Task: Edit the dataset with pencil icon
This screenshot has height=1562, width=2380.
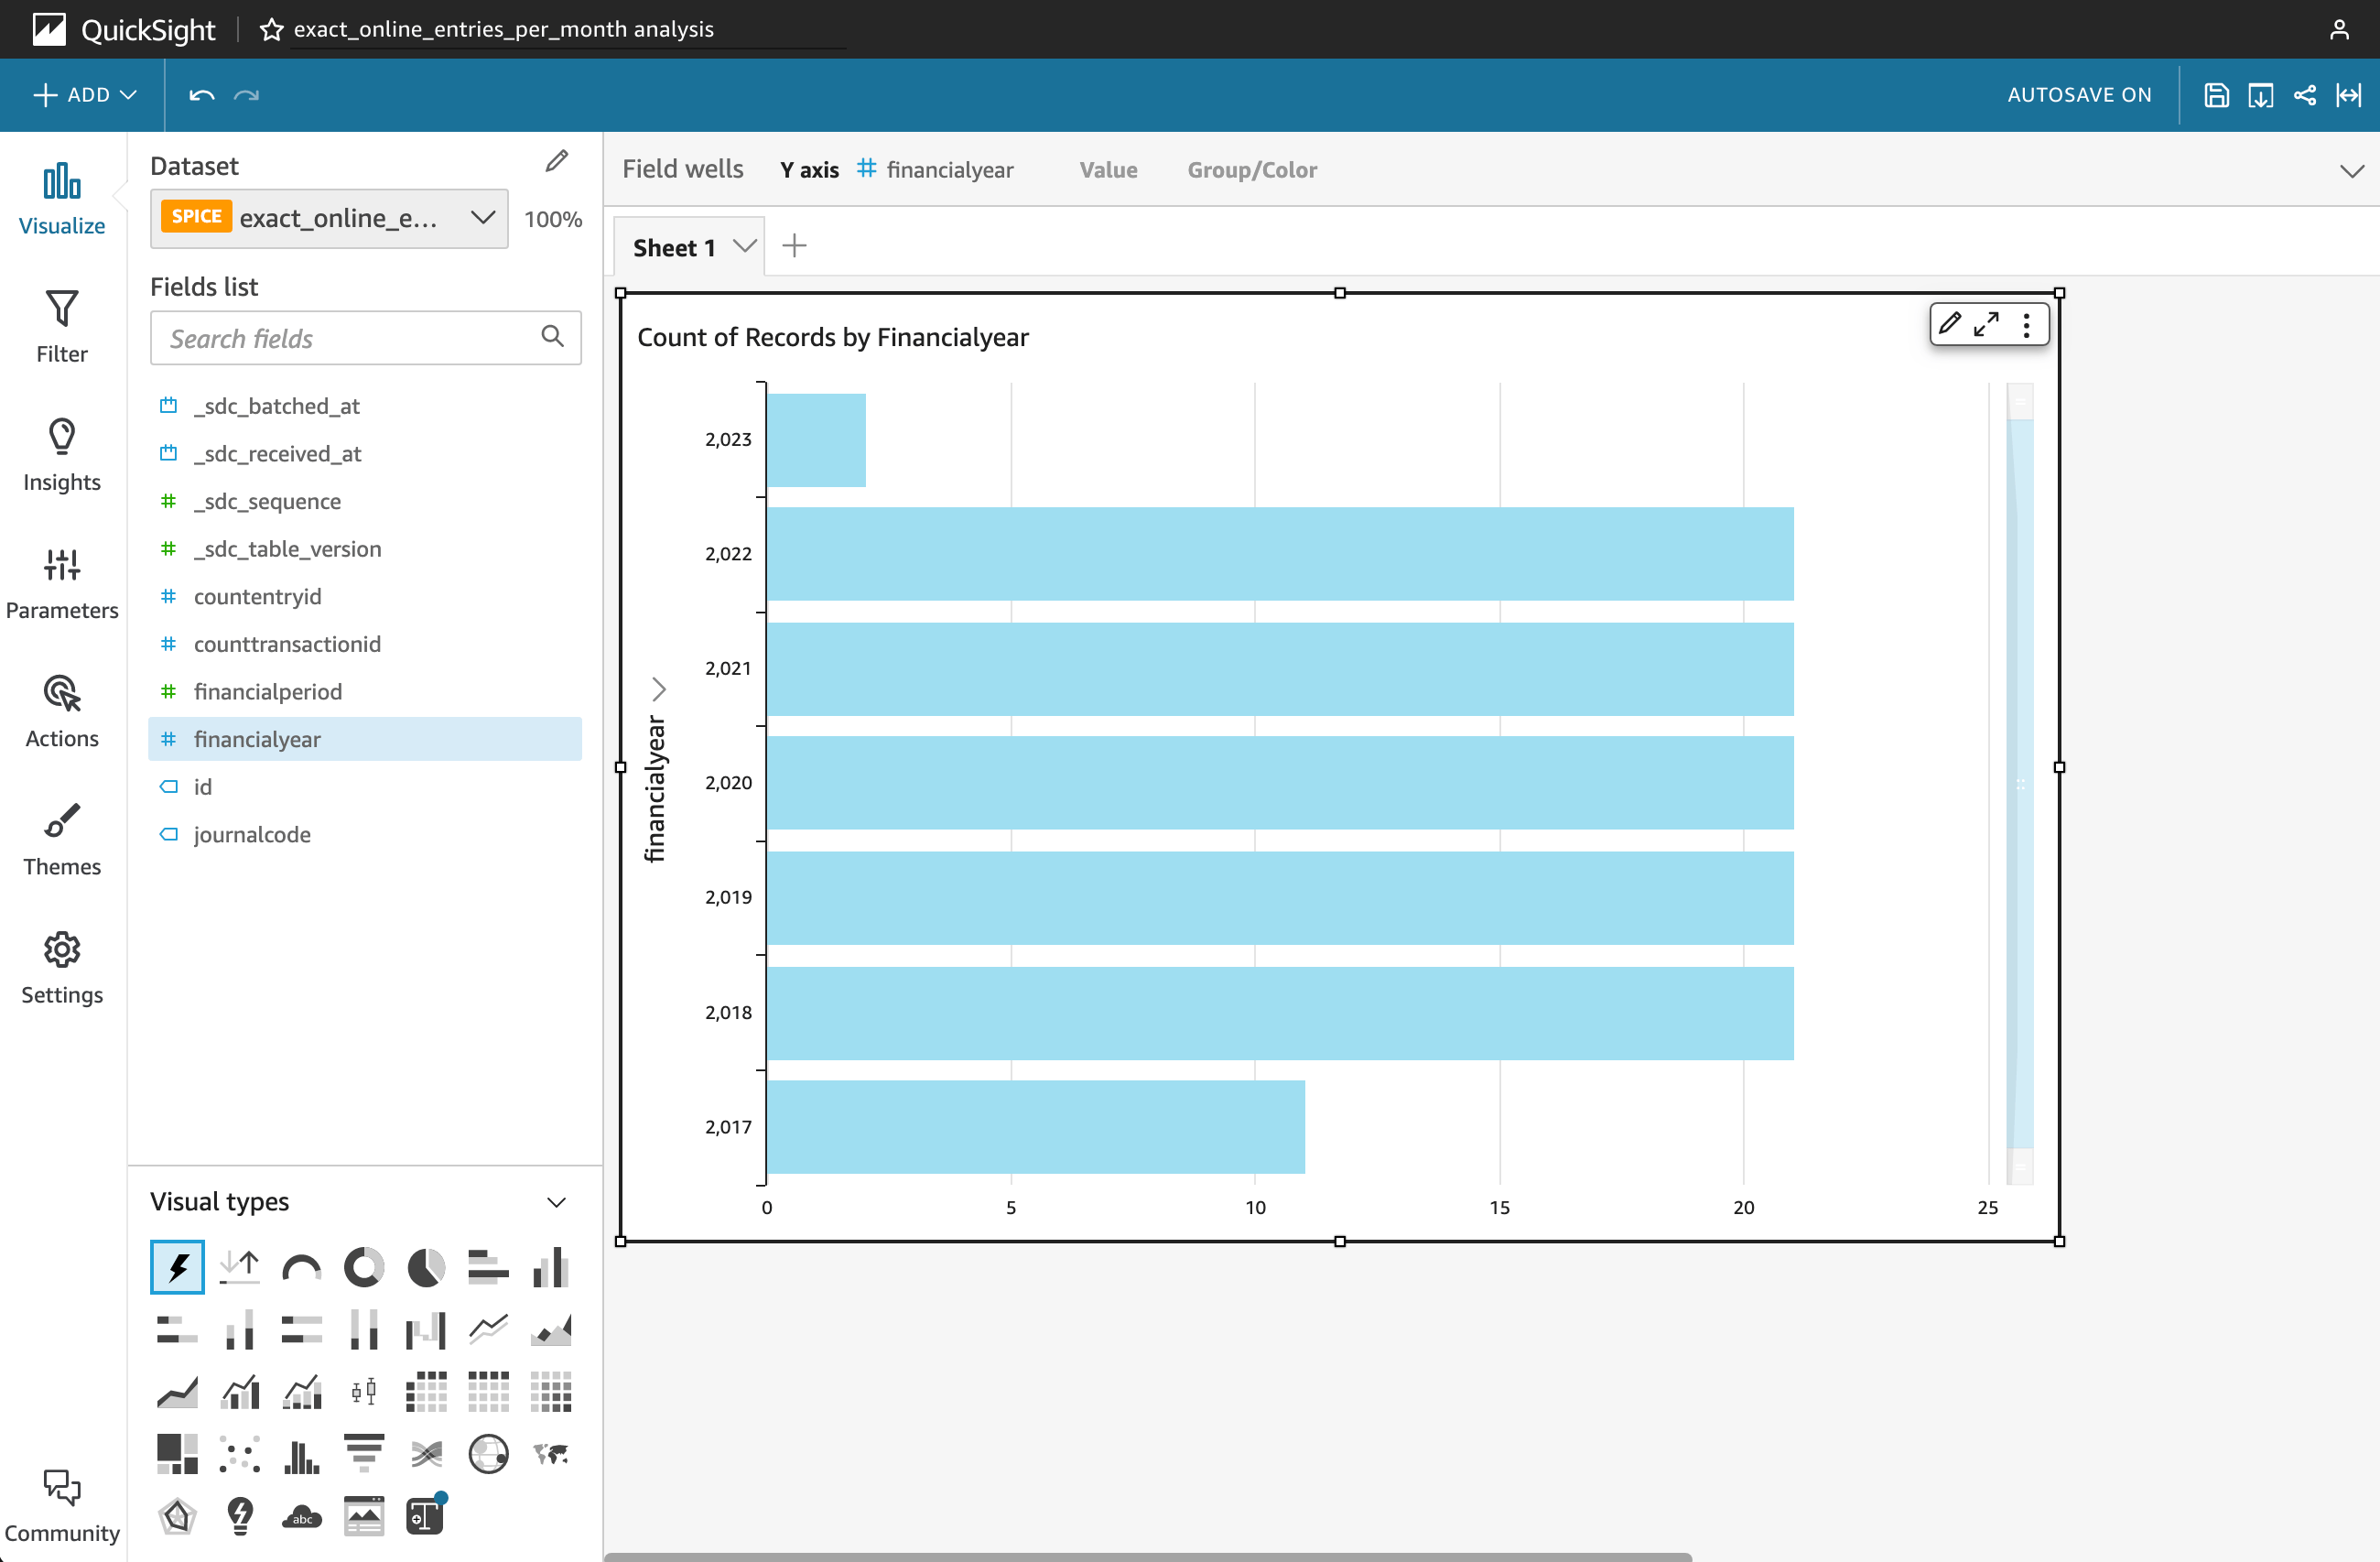Action: pyautogui.click(x=557, y=161)
